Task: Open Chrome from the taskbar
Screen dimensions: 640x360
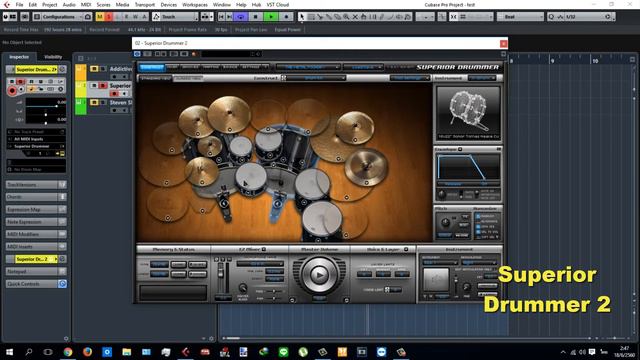Action: pyautogui.click(x=68, y=352)
